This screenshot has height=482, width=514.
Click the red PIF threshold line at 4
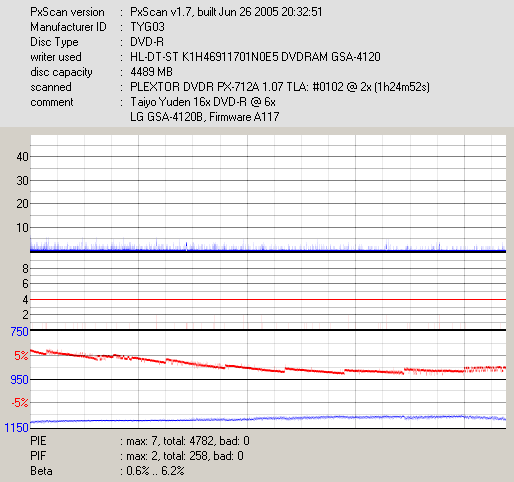pos(268,299)
